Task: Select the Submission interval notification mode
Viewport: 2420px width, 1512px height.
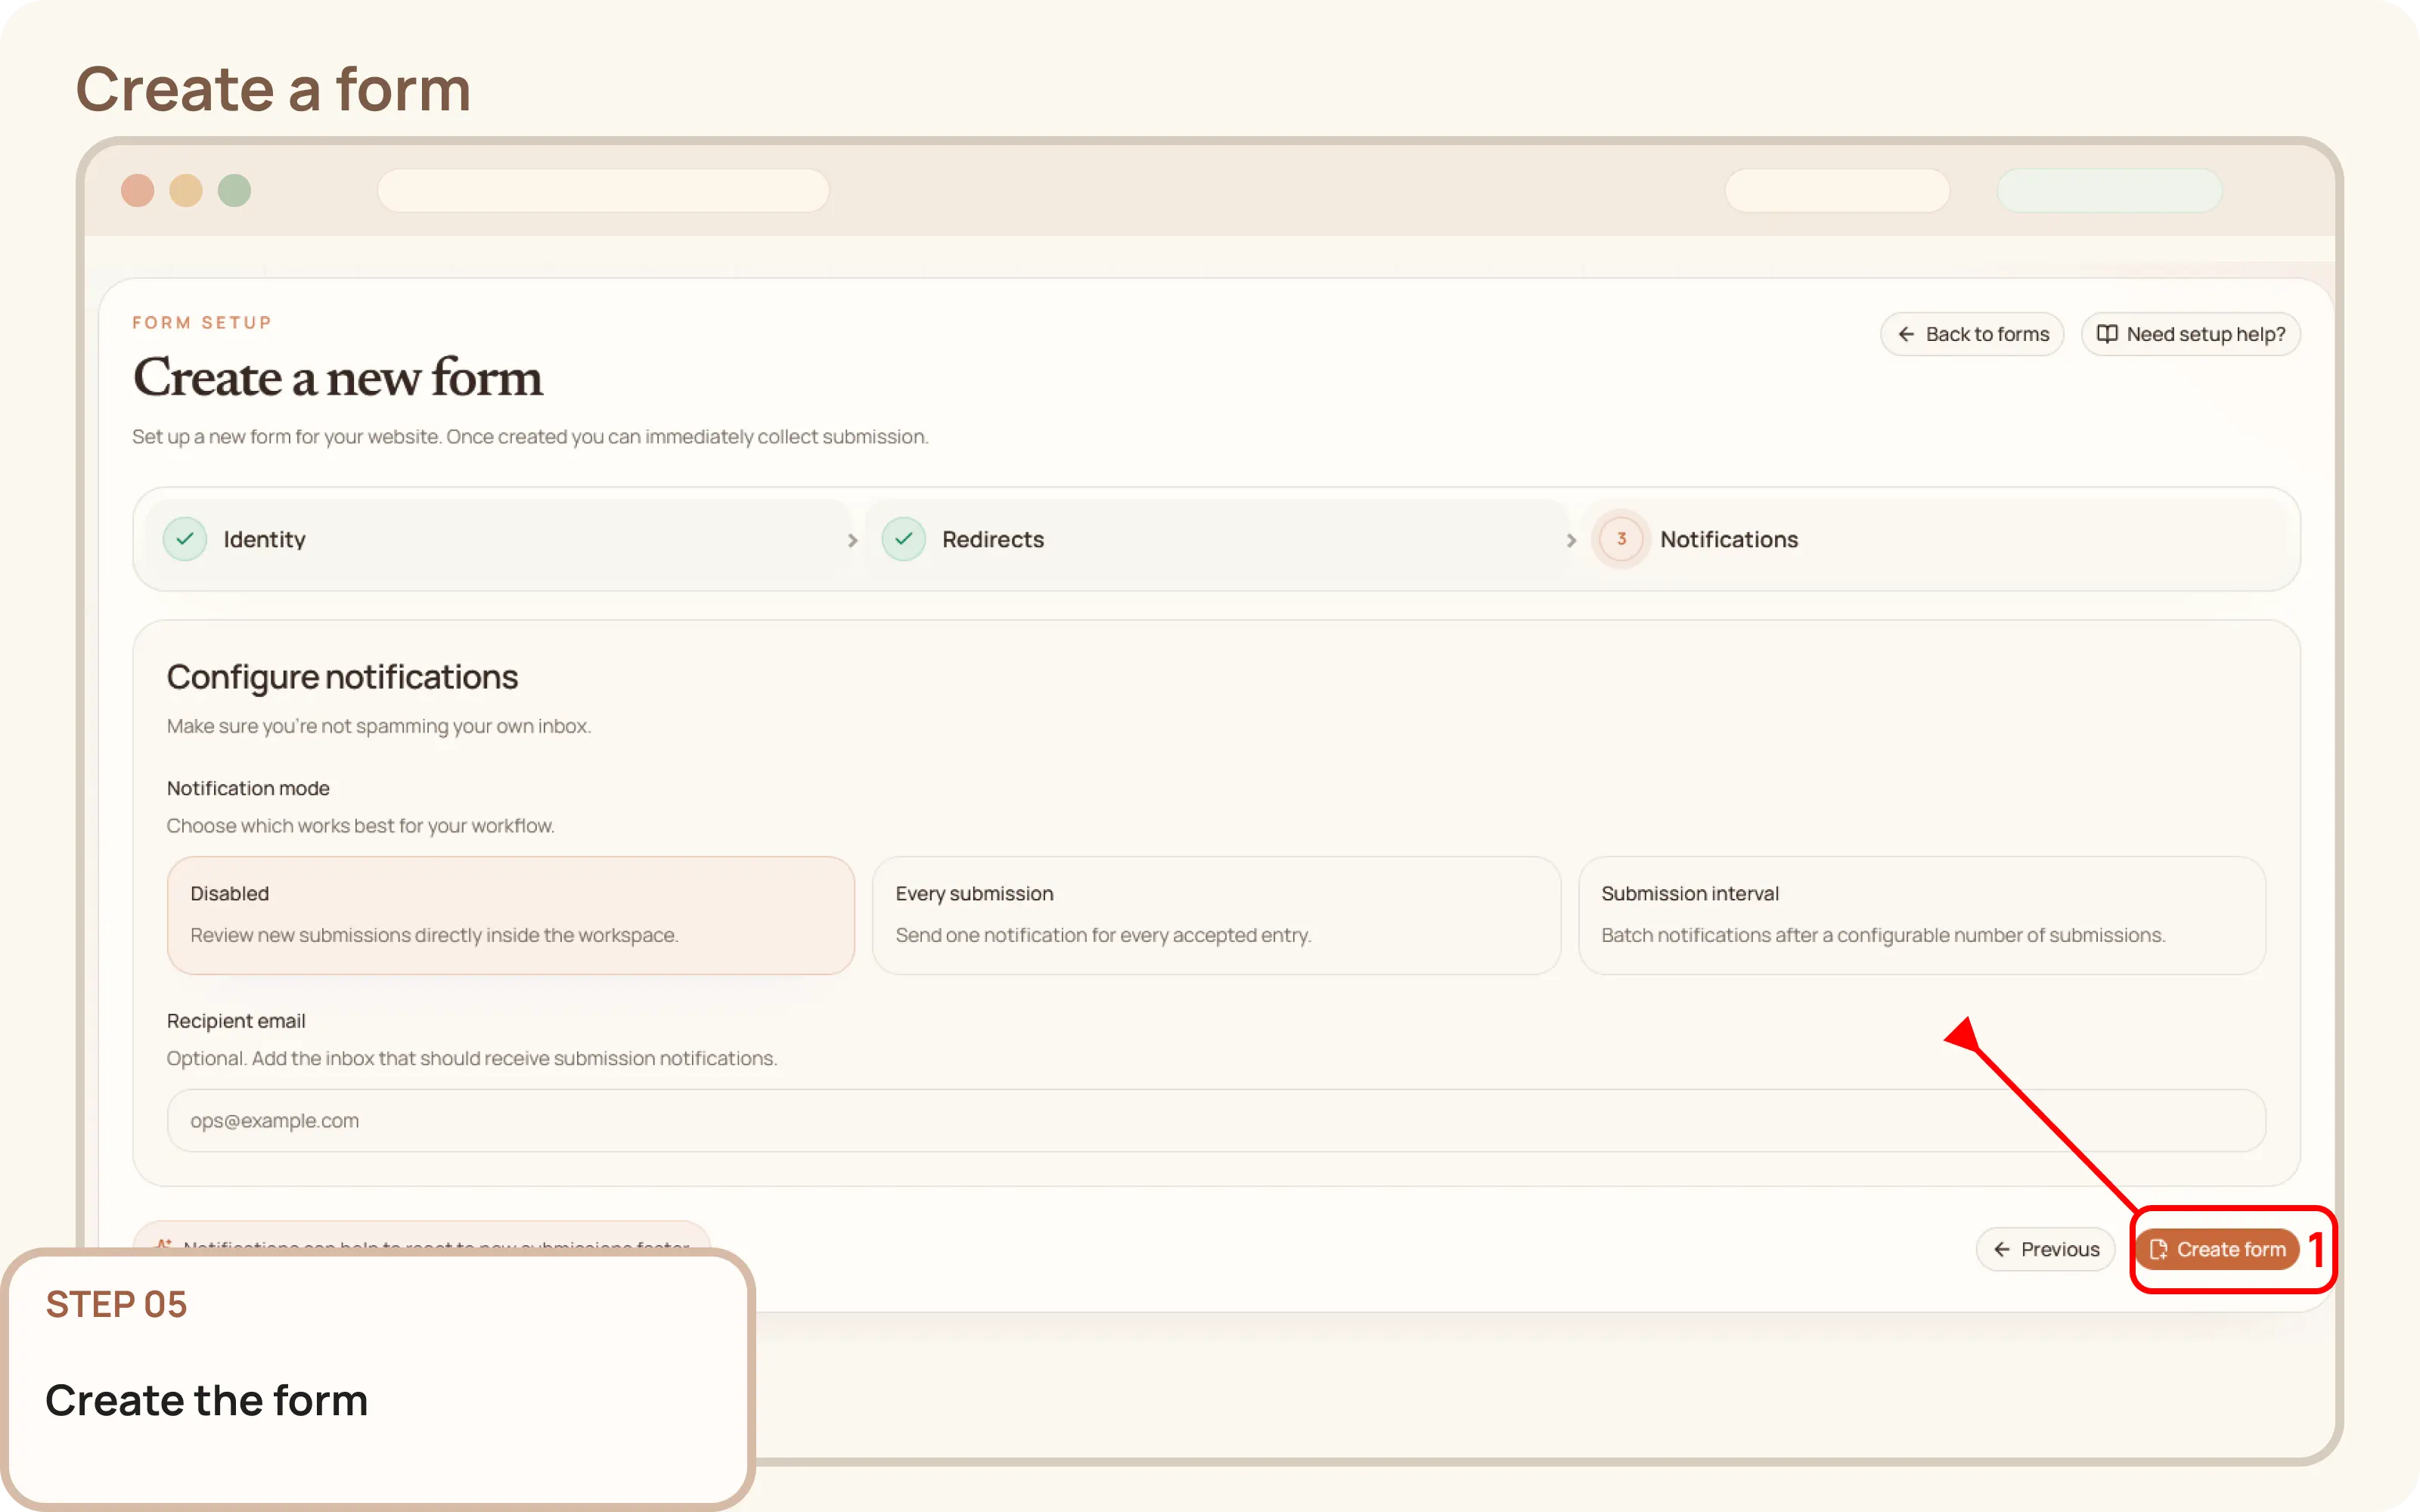Action: click(1922, 914)
